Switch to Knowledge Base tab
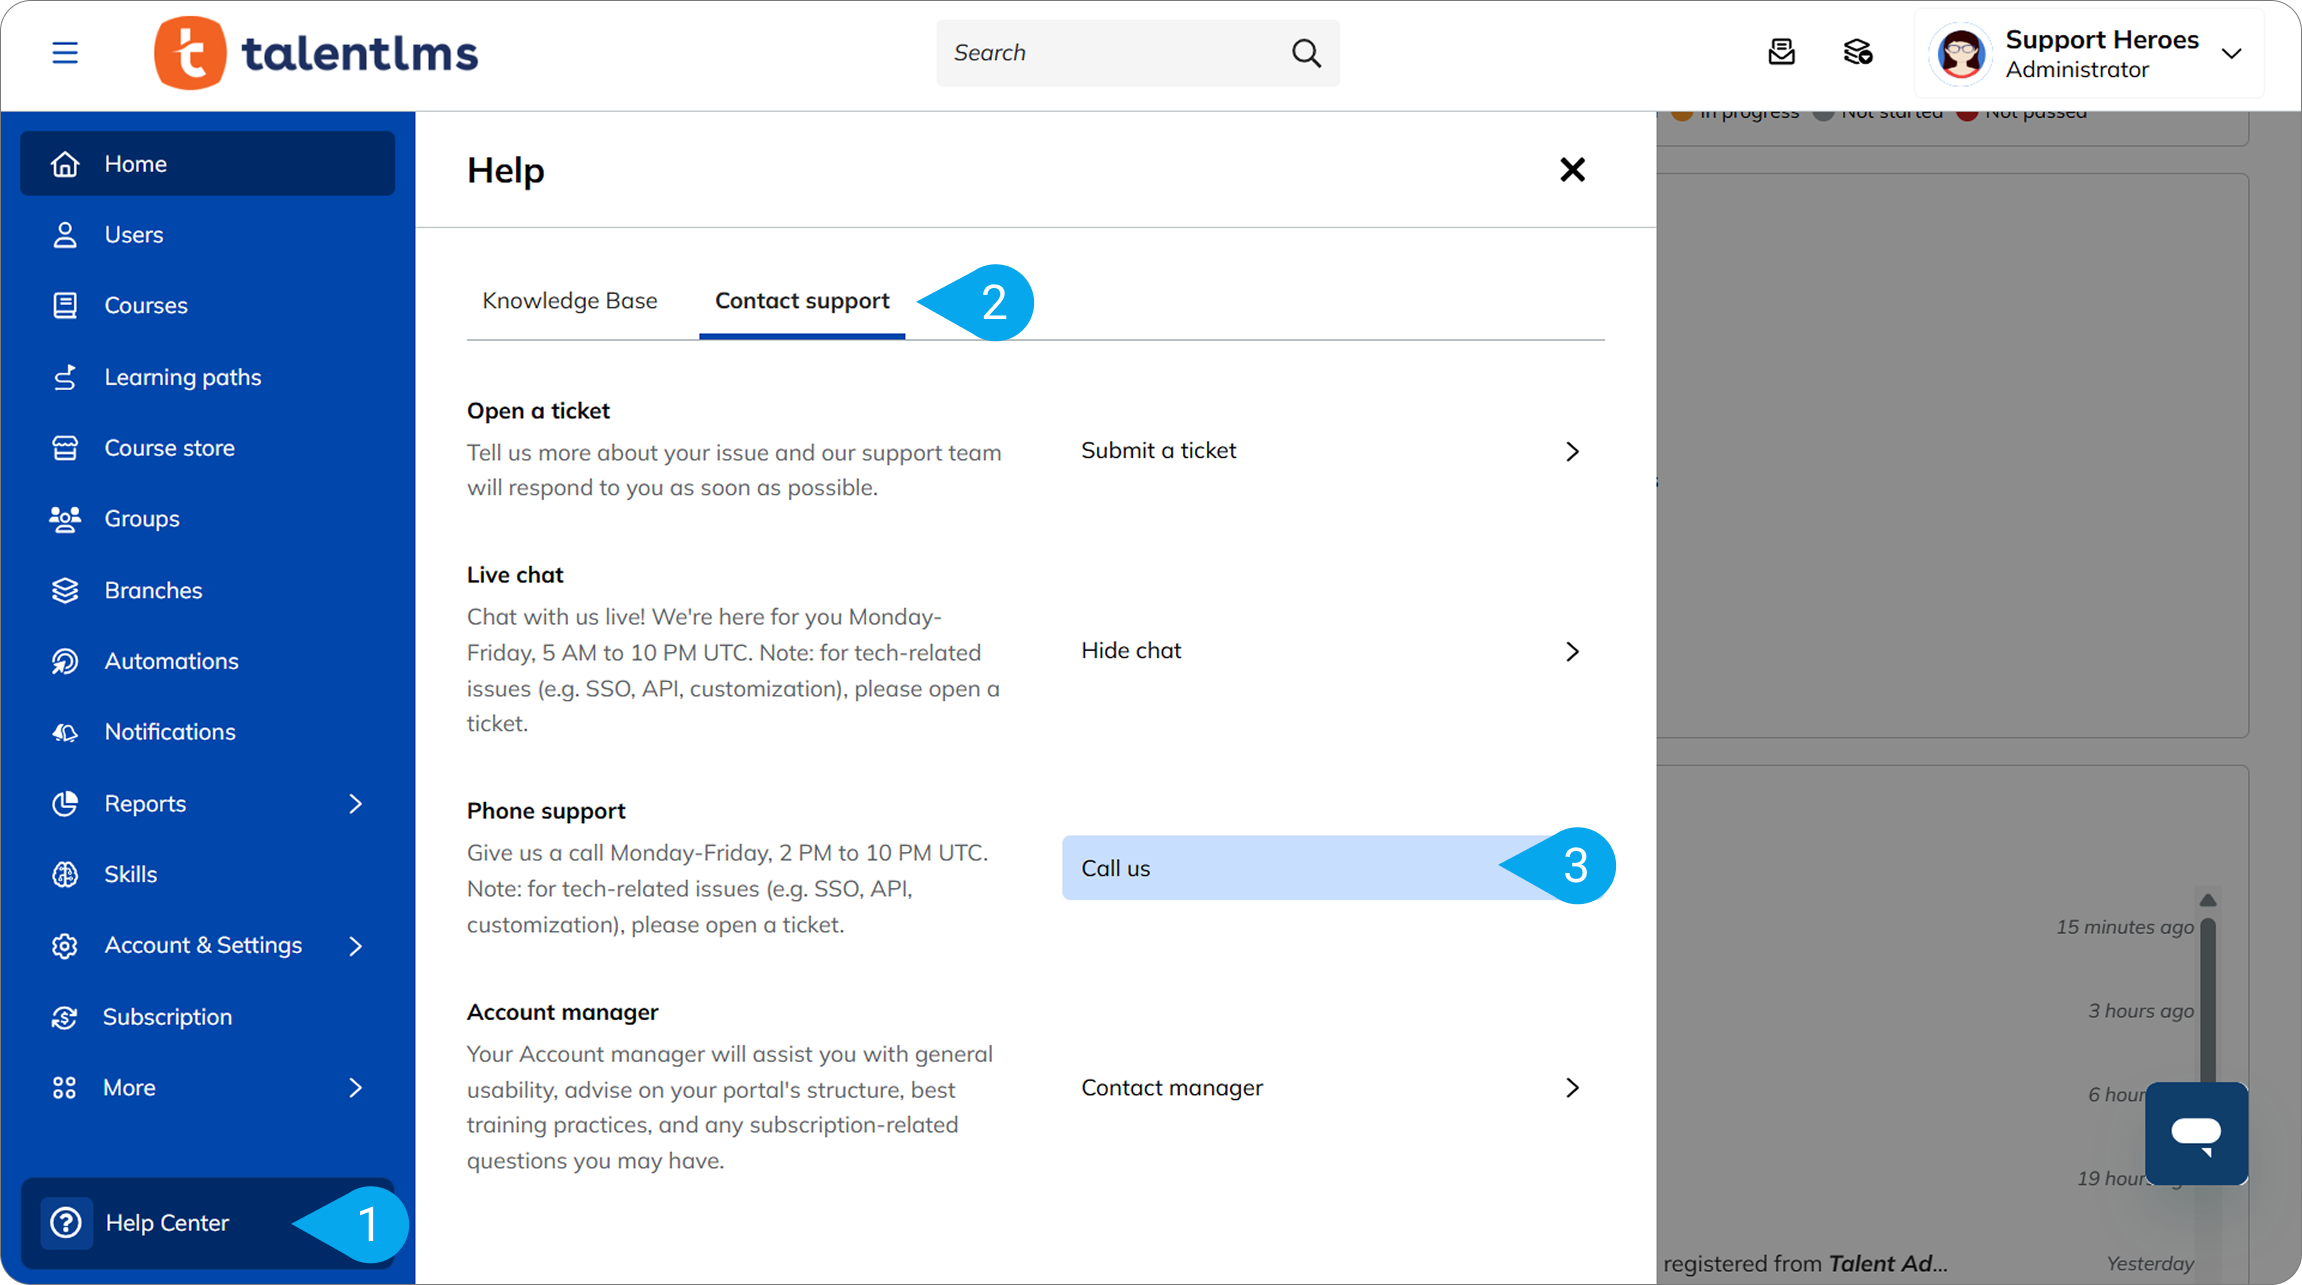2302x1285 pixels. point(570,301)
